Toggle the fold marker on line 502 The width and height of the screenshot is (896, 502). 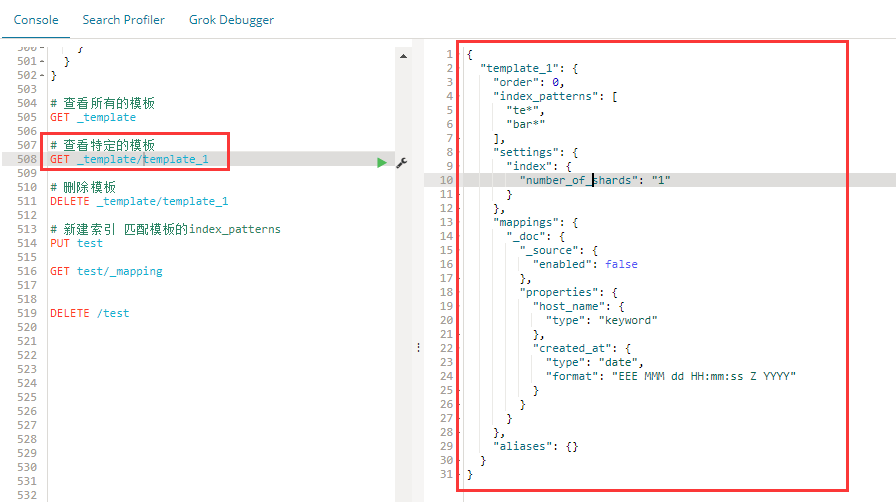(42, 75)
